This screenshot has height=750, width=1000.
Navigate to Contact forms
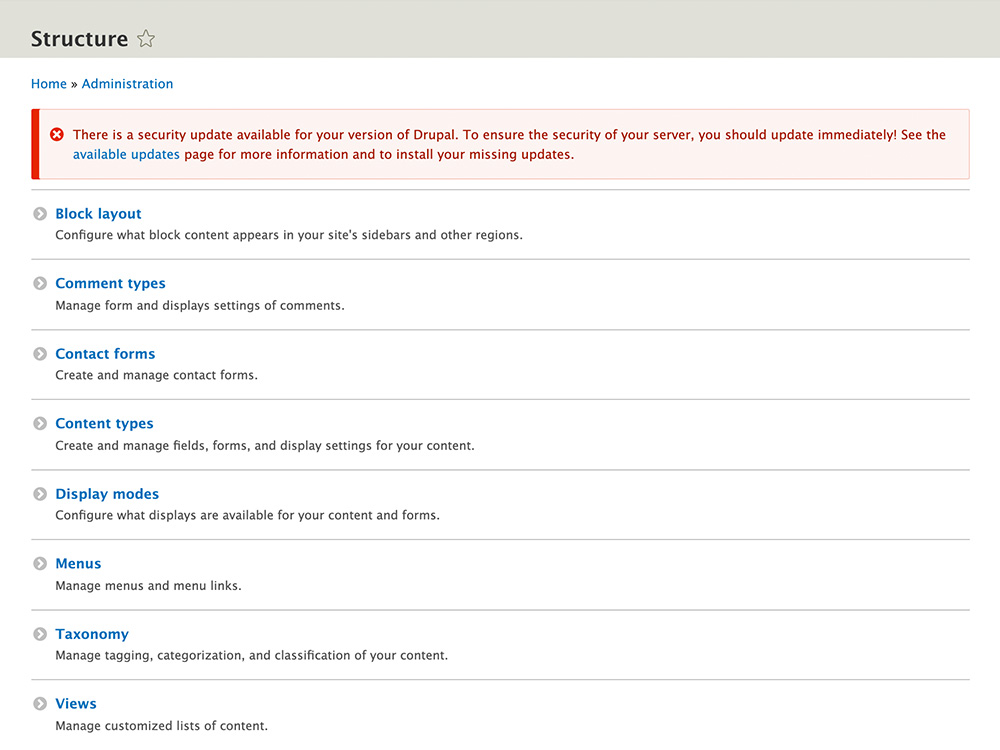click(105, 354)
